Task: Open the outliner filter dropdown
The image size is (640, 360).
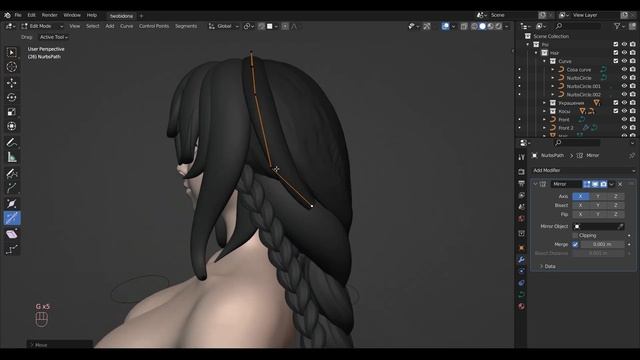Action: click(619, 26)
